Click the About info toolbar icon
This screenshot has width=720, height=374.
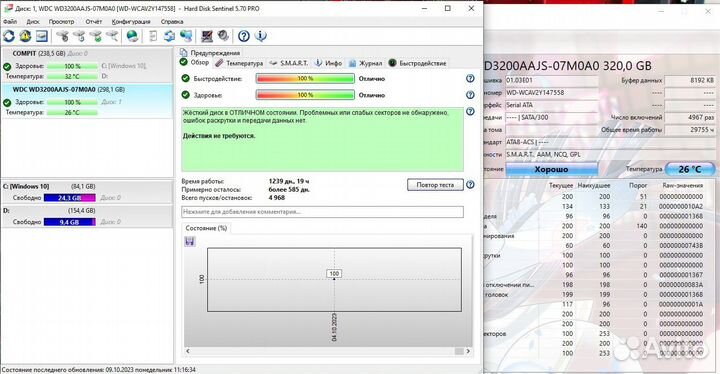[x=260, y=36]
